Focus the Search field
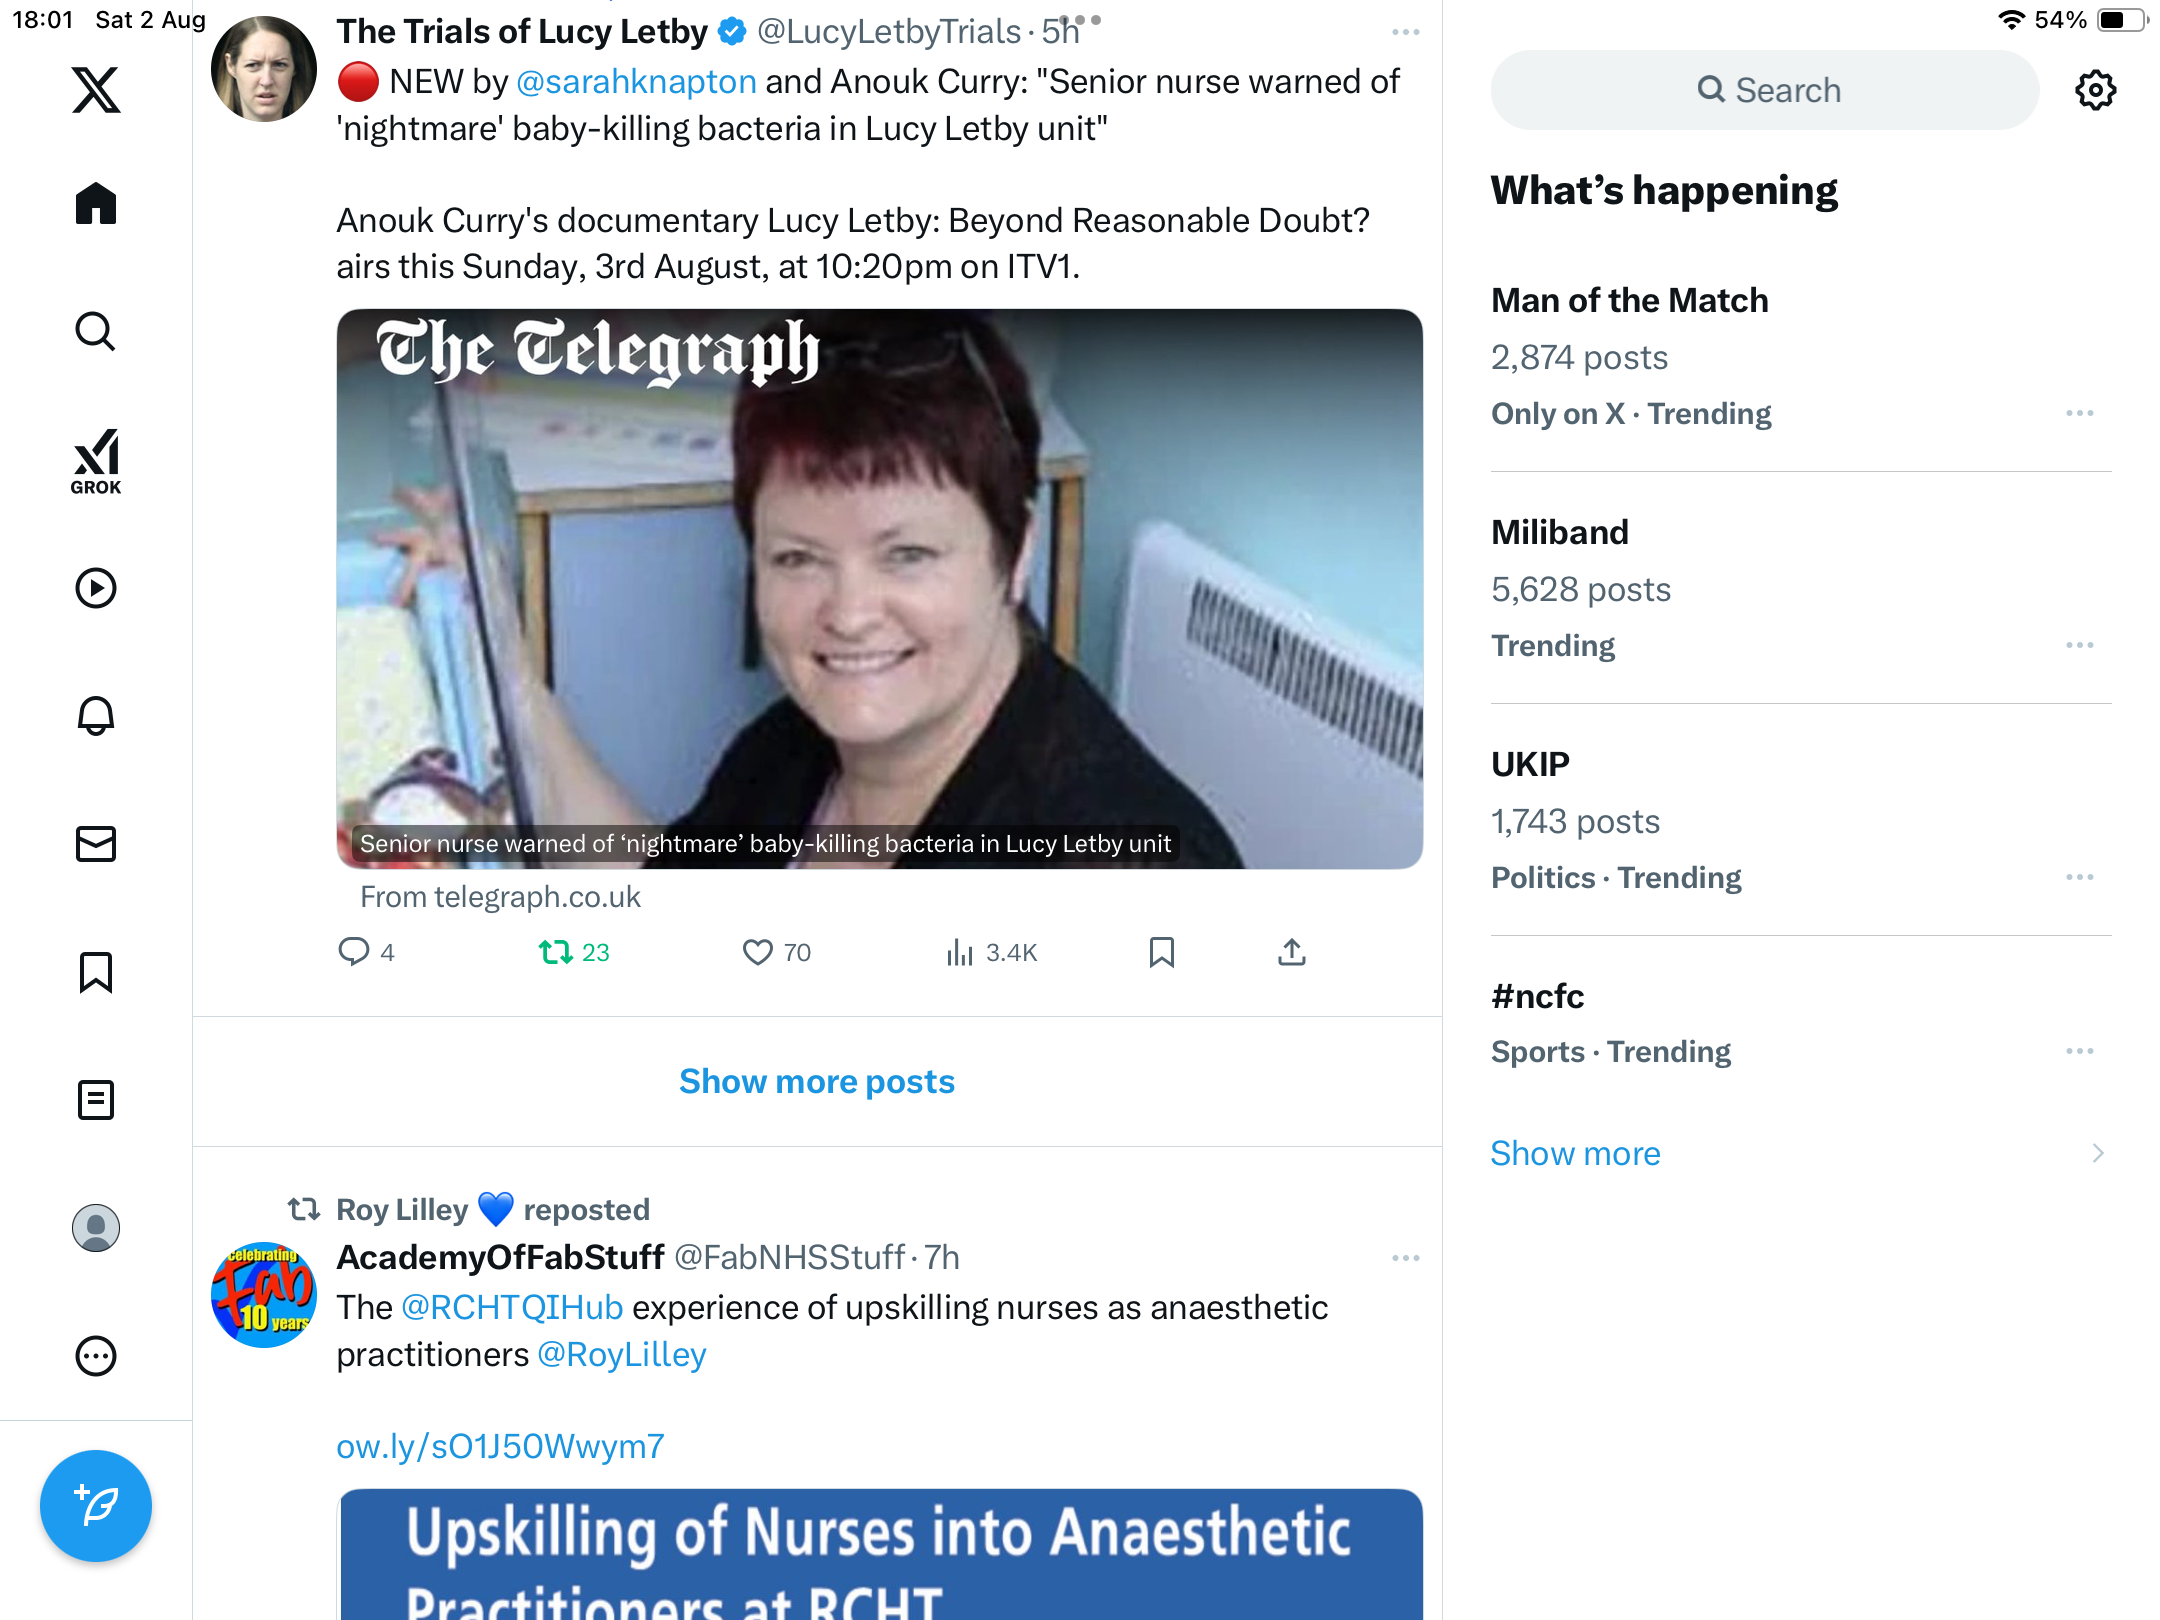 coord(1765,90)
